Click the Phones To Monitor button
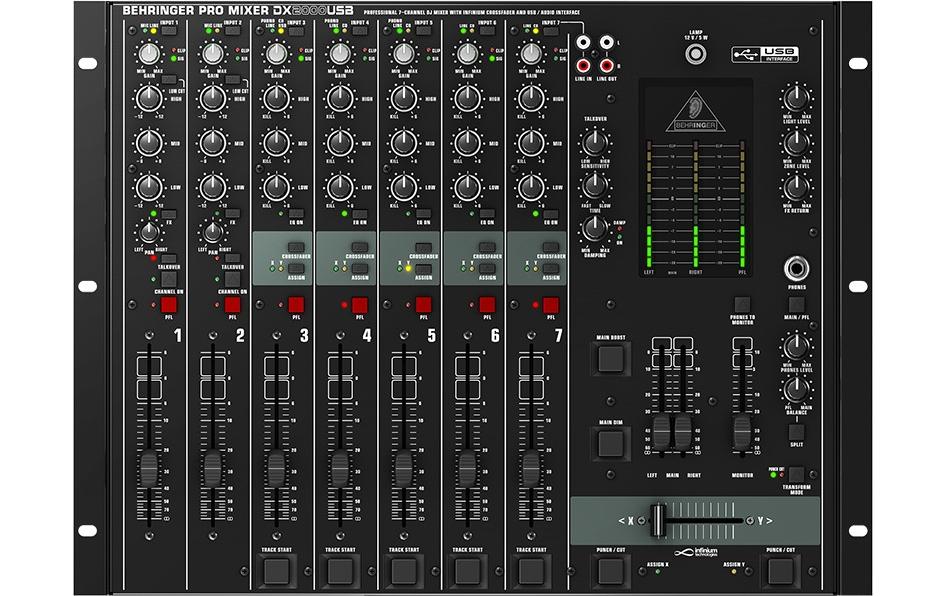947x596 pixels. coord(742,304)
